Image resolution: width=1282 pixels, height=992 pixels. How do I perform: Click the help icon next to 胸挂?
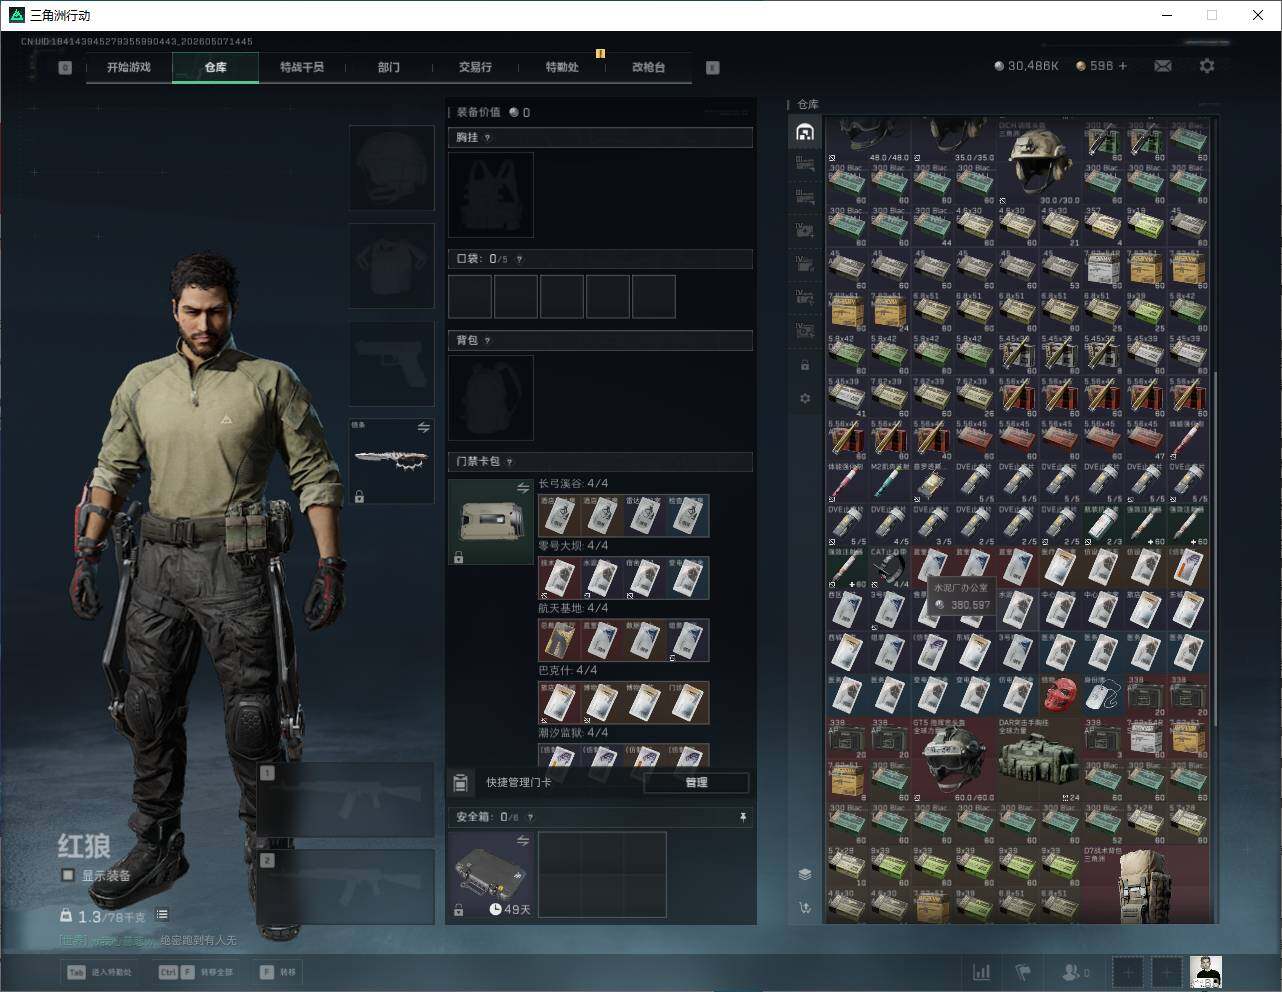488,138
